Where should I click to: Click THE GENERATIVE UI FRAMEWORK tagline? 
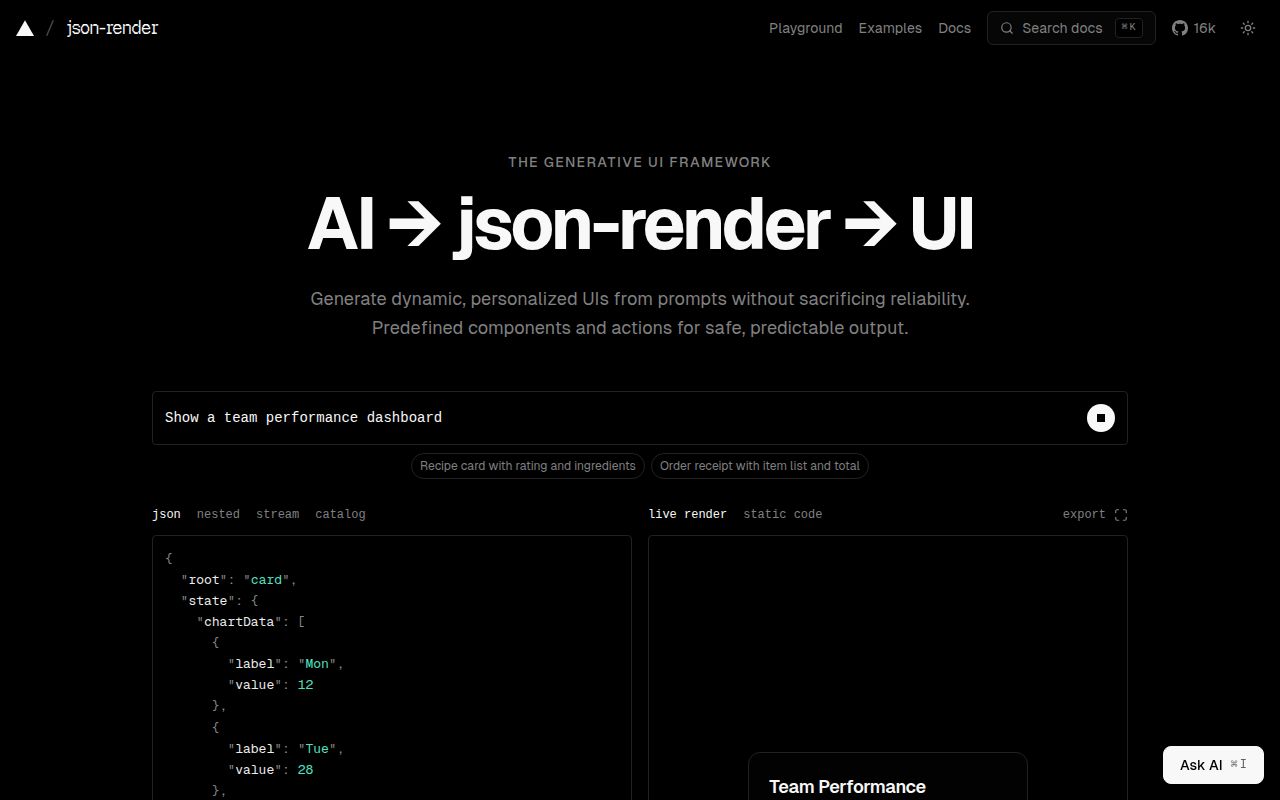point(640,162)
